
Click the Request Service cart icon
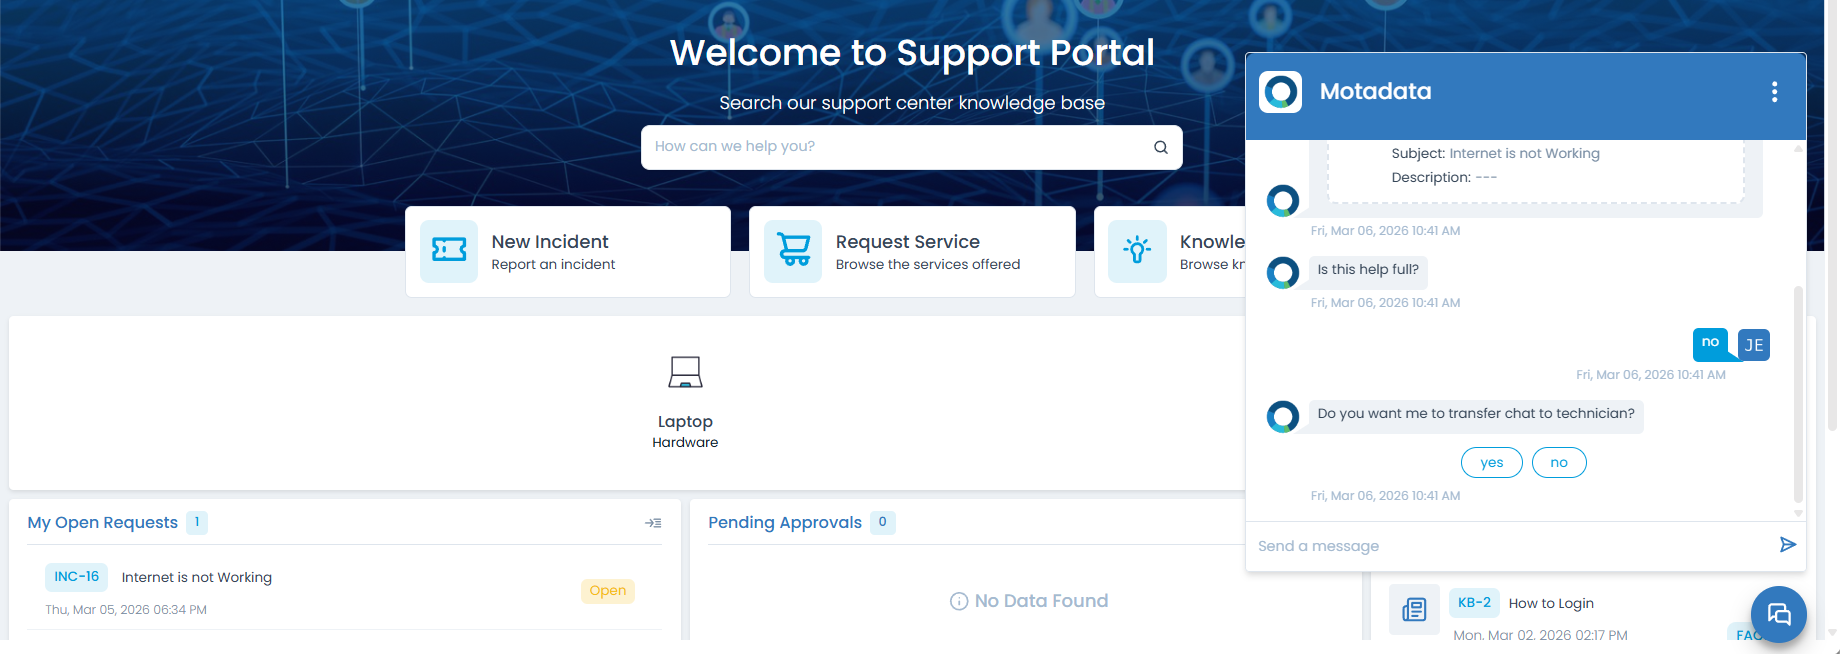click(793, 251)
